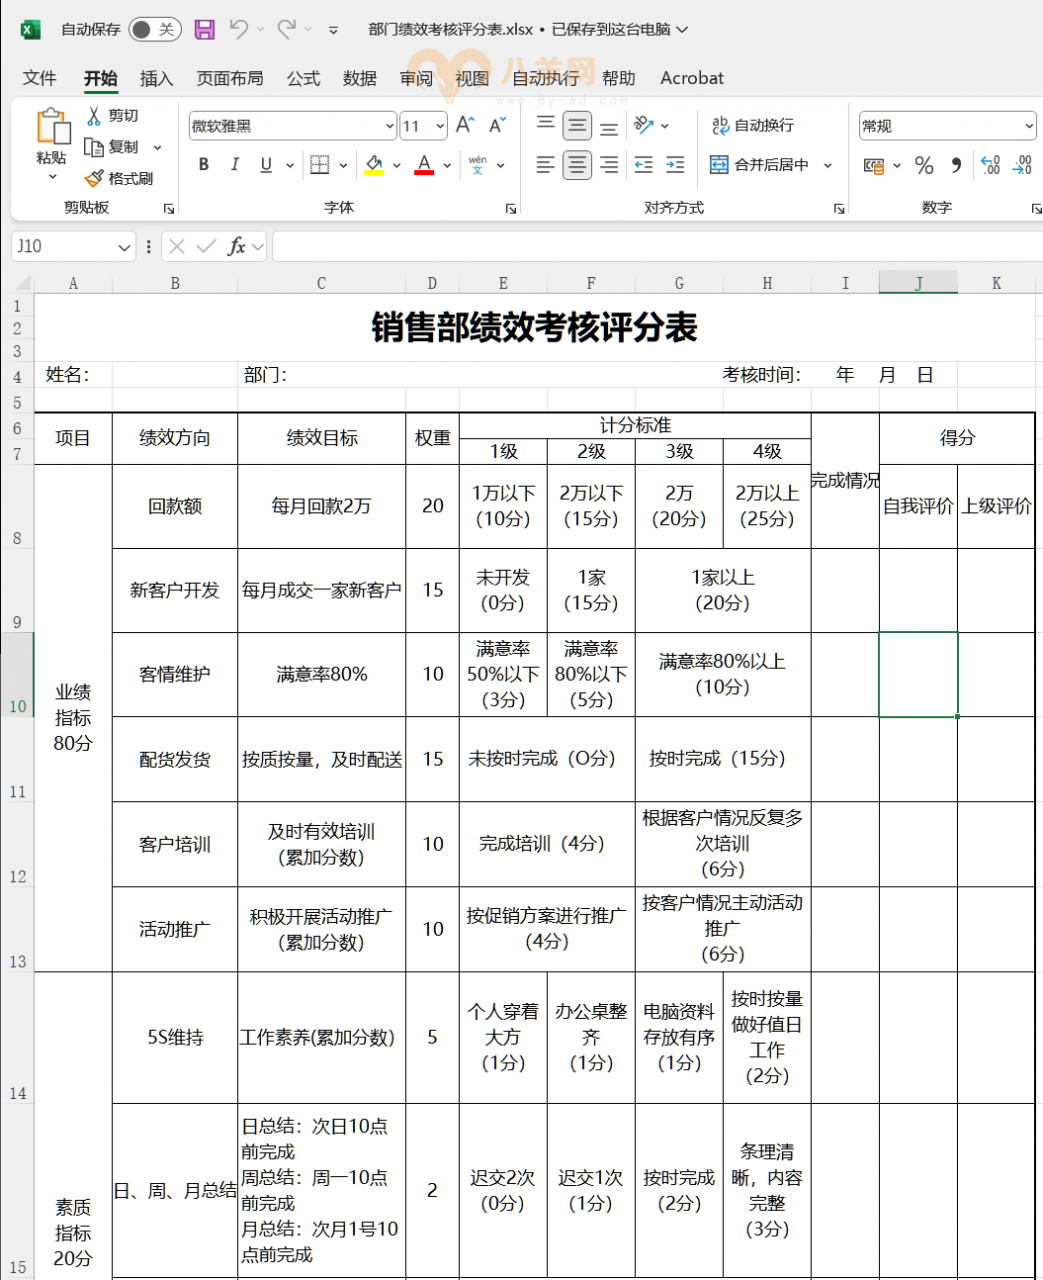Redo the last action
1043x1280 pixels.
pos(287,29)
